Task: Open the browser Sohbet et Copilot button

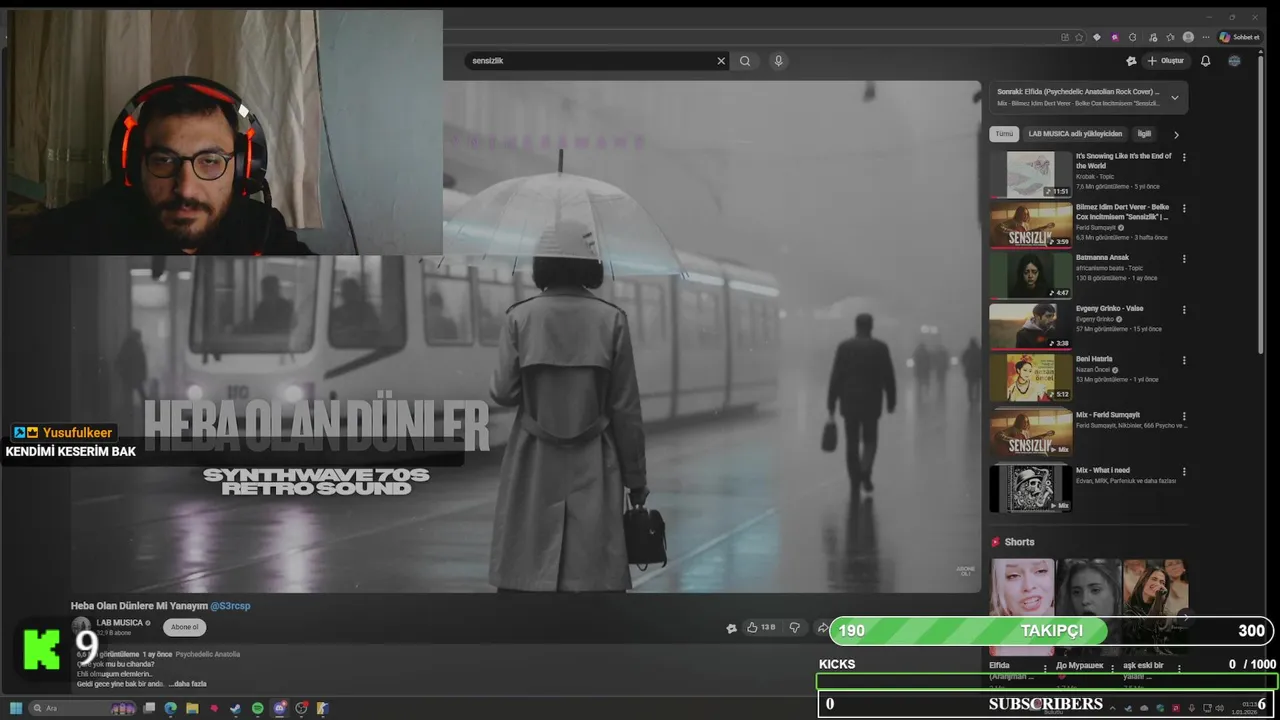Action: point(1238,37)
